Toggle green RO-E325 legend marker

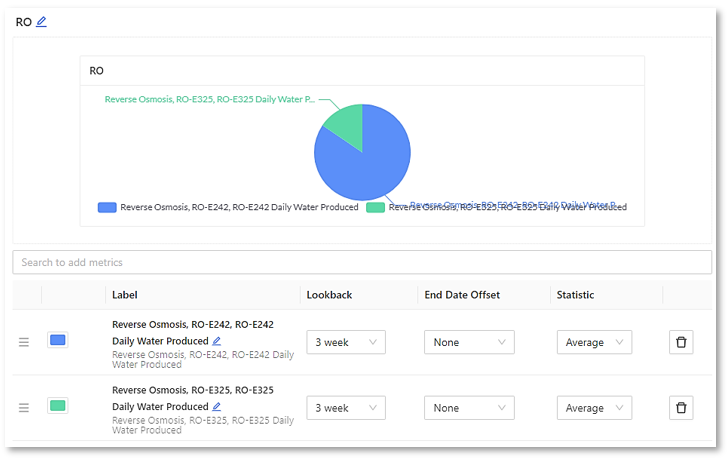(x=375, y=207)
